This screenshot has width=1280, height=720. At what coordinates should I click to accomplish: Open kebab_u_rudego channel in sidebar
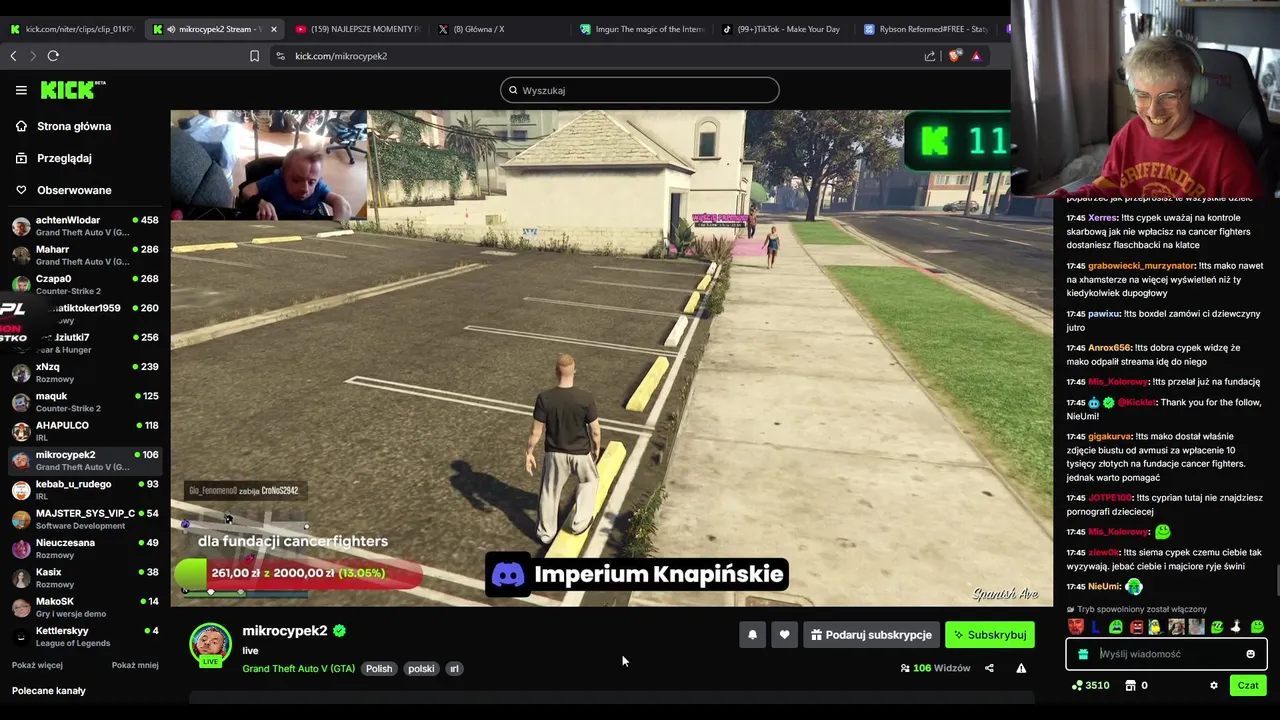(85, 490)
